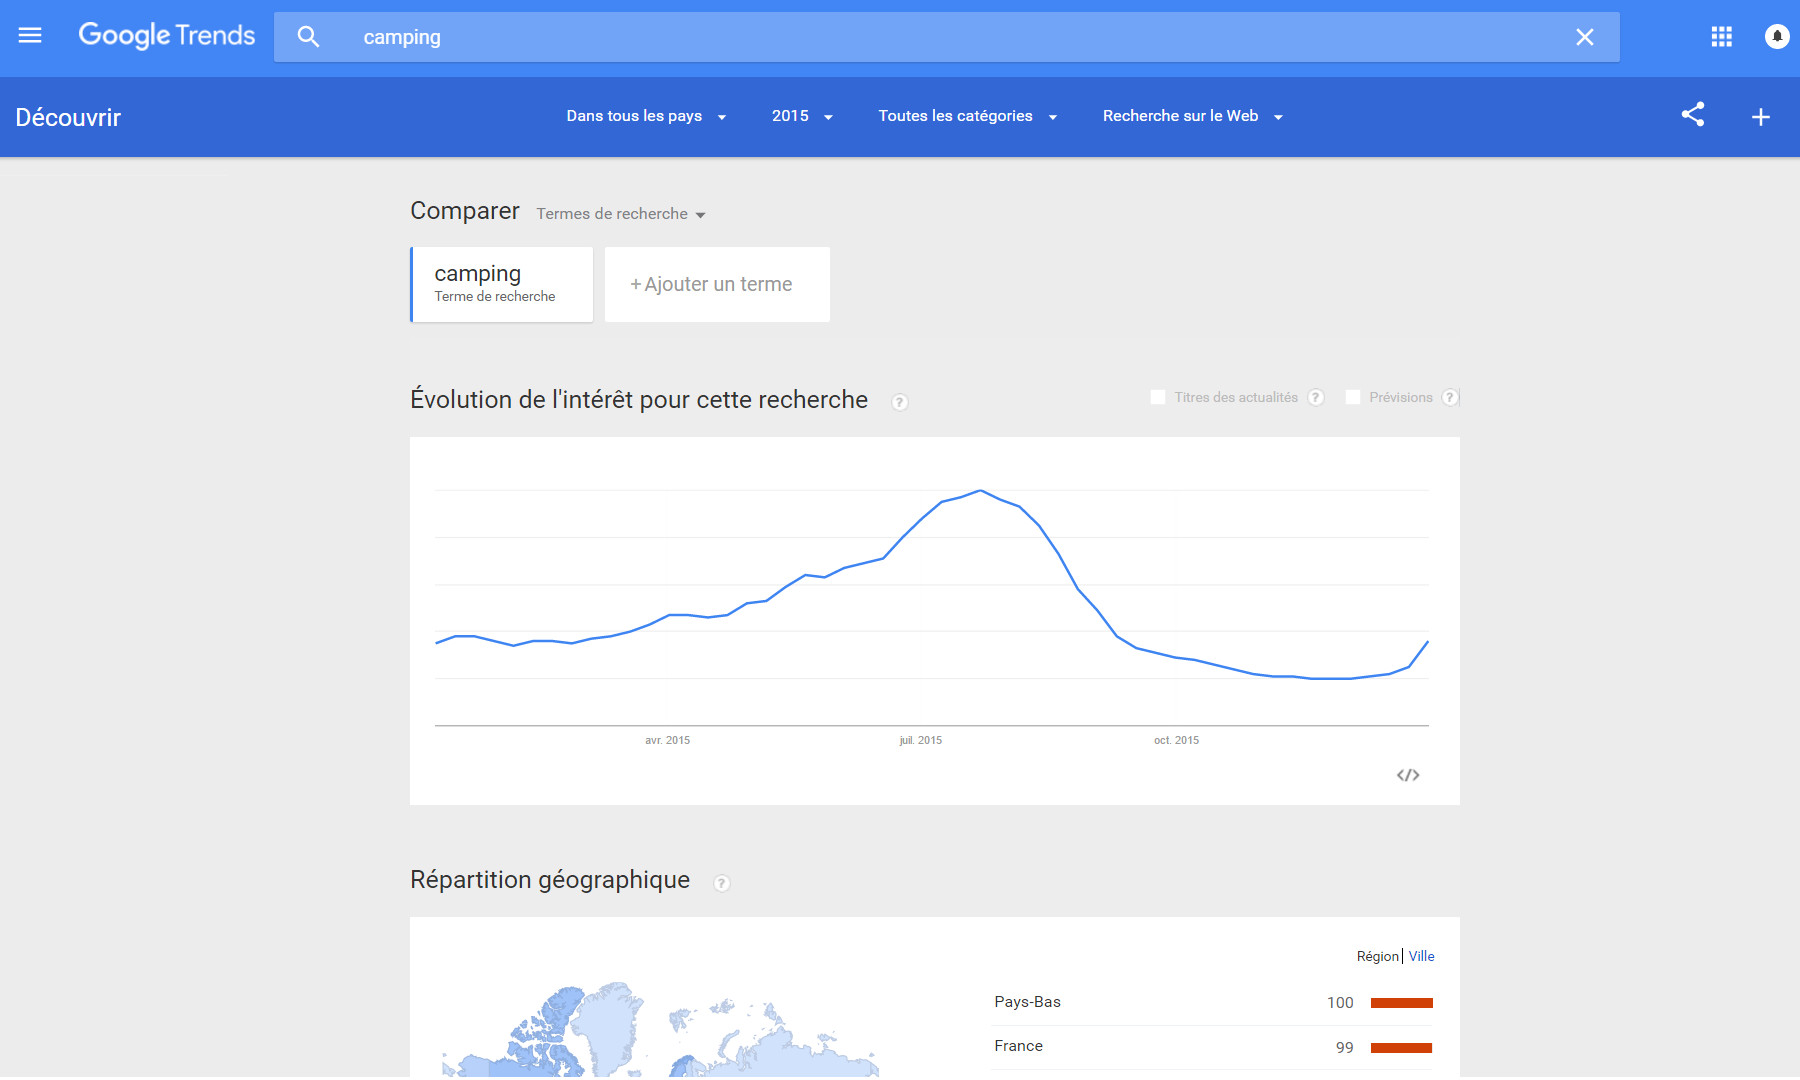Expand the Toutes les catégories dropdown
The height and width of the screenshot is (1080, 1800).
click(967, 116)
